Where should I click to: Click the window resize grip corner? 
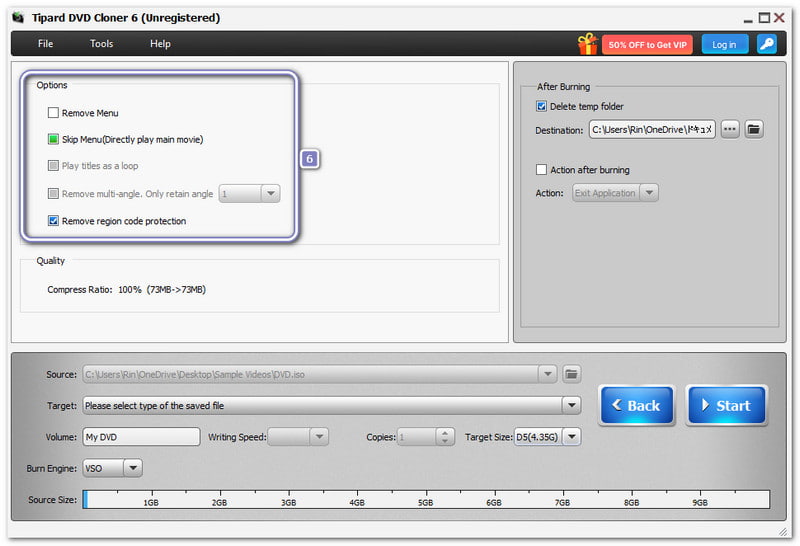pos(782,531)
